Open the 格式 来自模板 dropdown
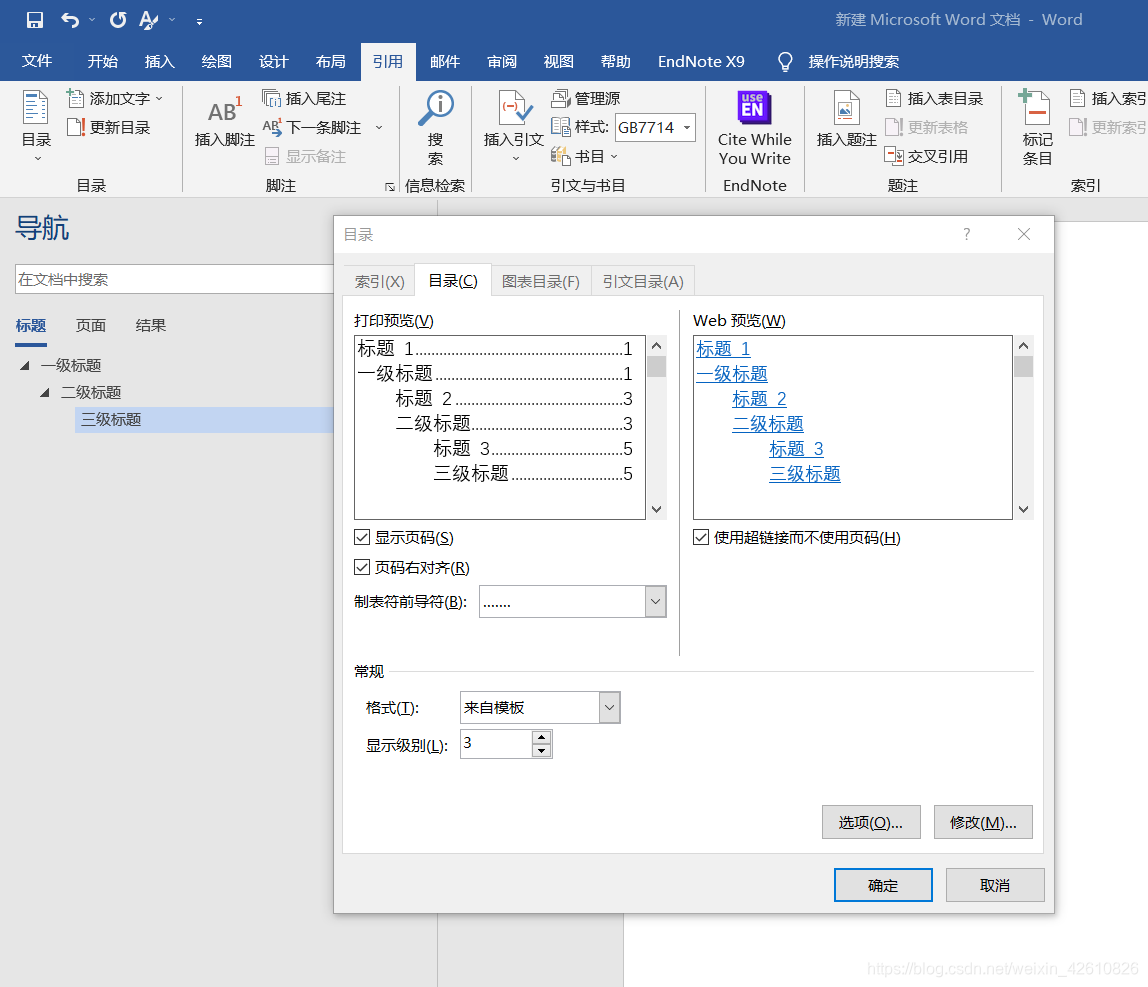This screenshot has height=987, width=1148. [609, 707]
